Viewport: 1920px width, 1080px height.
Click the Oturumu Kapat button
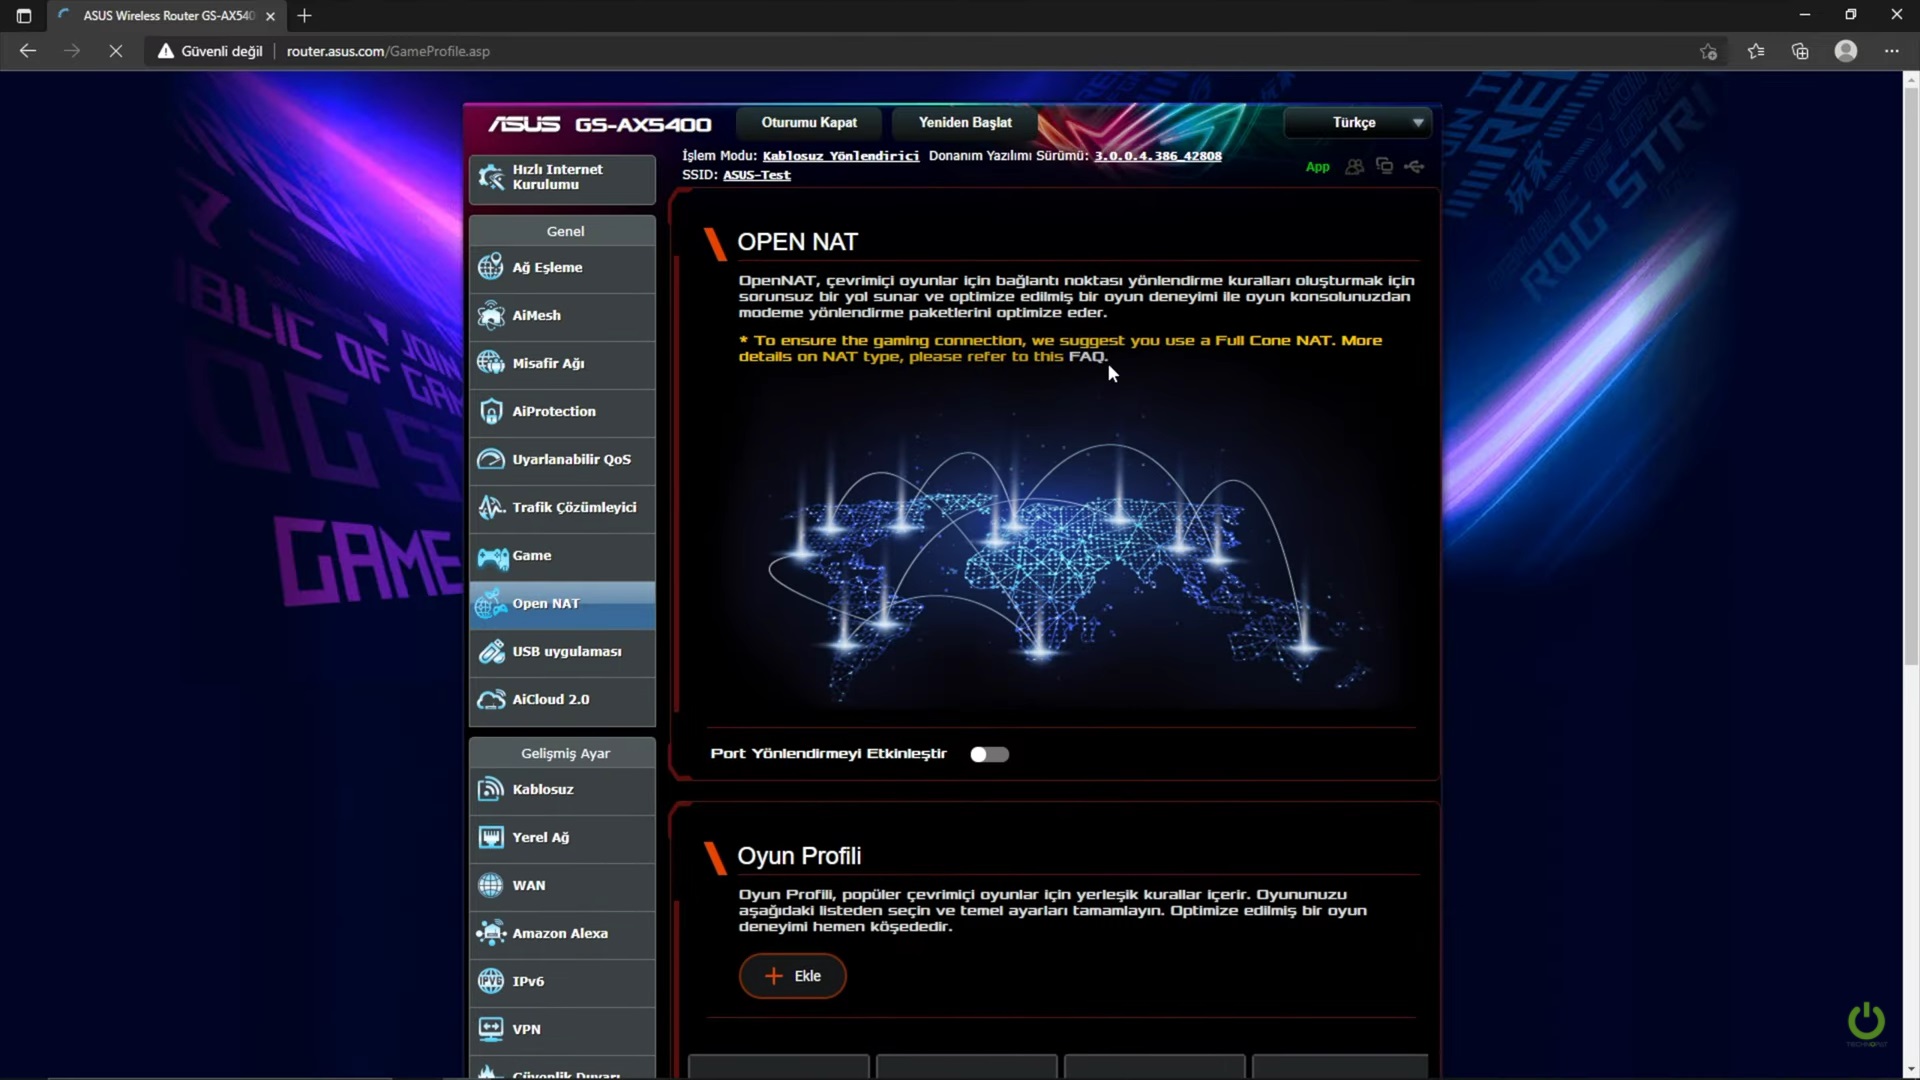[809, 122]
